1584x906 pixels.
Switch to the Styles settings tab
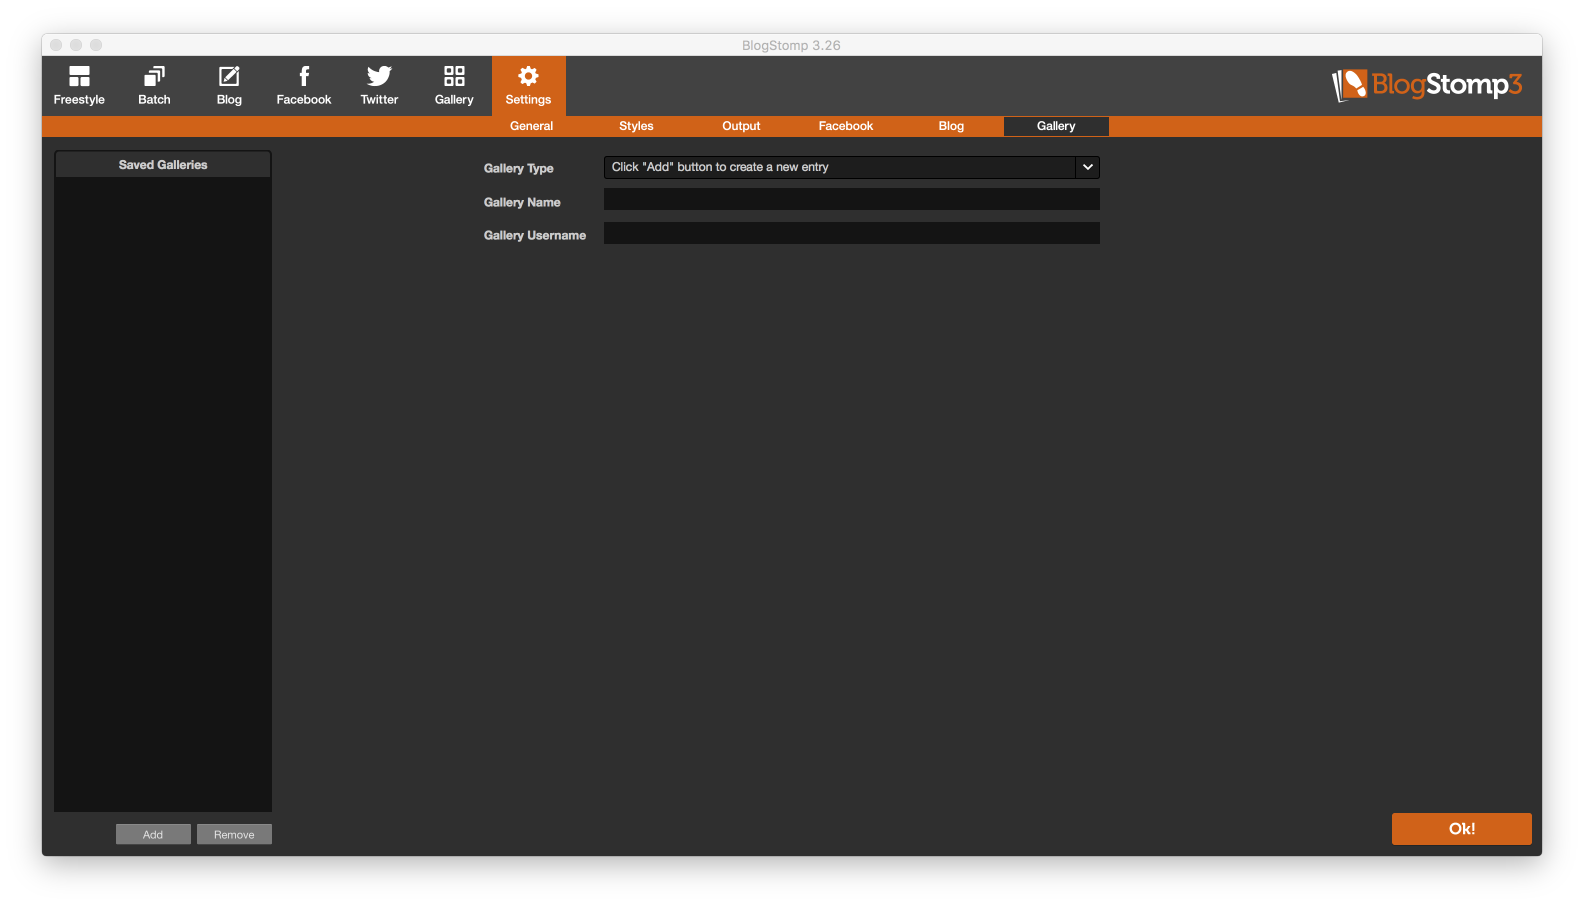636,126
